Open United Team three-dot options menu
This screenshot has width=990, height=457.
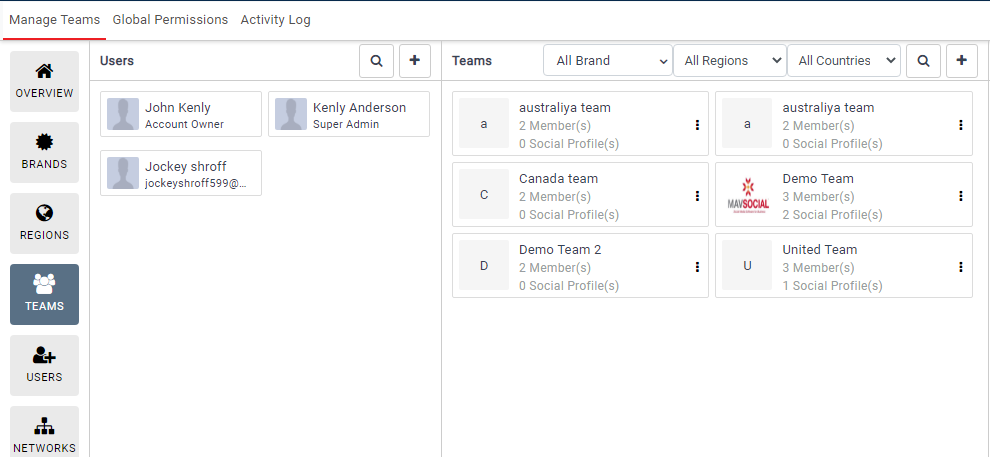pyautogui.click(x=961, y=267)
